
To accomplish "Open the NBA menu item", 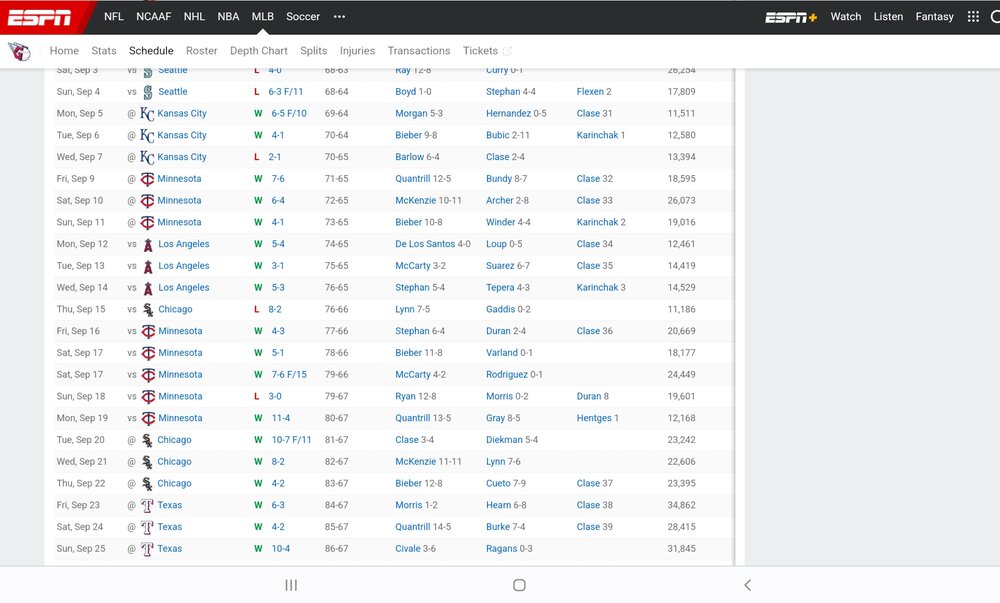I will (228, 17).
